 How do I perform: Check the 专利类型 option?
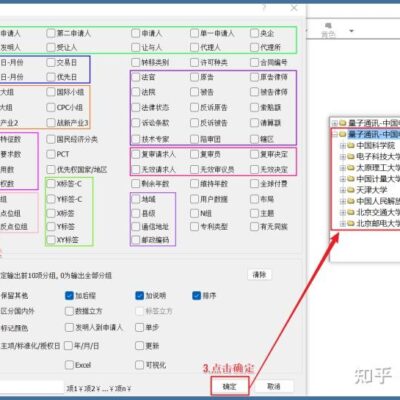(x=194, y=227)
